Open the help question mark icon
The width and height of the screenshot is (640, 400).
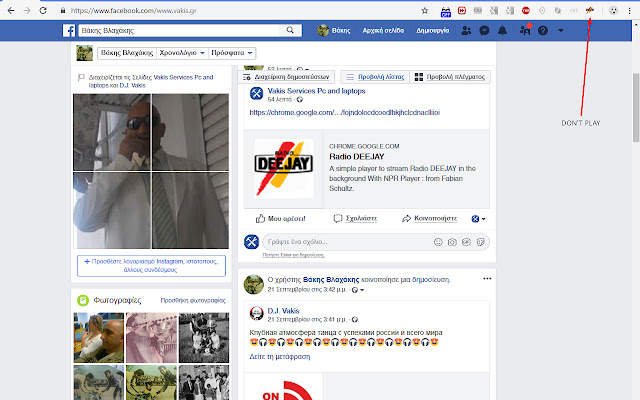[543, 30]
